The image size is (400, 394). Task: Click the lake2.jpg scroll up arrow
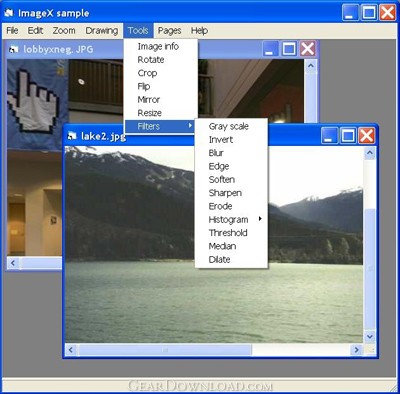(369, 153)
